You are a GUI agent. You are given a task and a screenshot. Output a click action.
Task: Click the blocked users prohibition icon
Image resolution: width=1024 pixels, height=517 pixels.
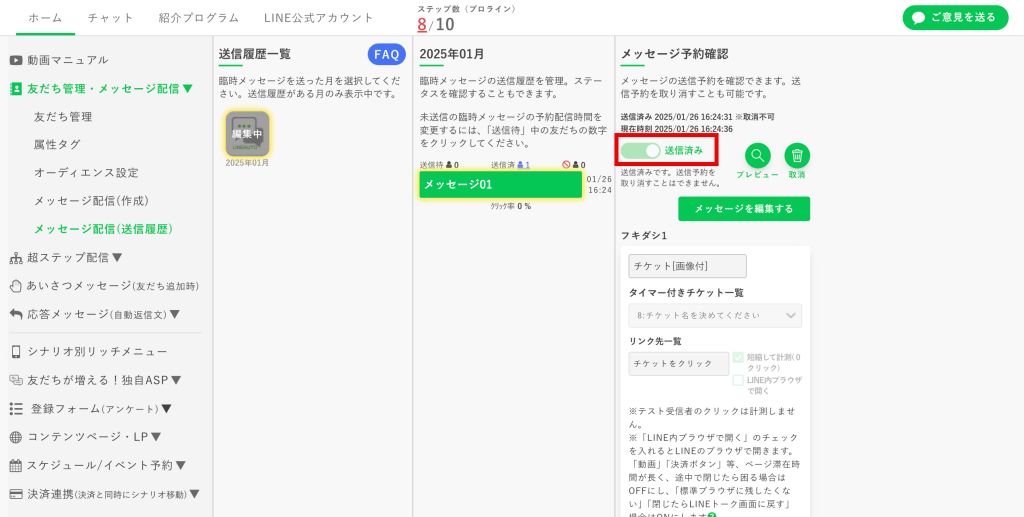point(566,165)
